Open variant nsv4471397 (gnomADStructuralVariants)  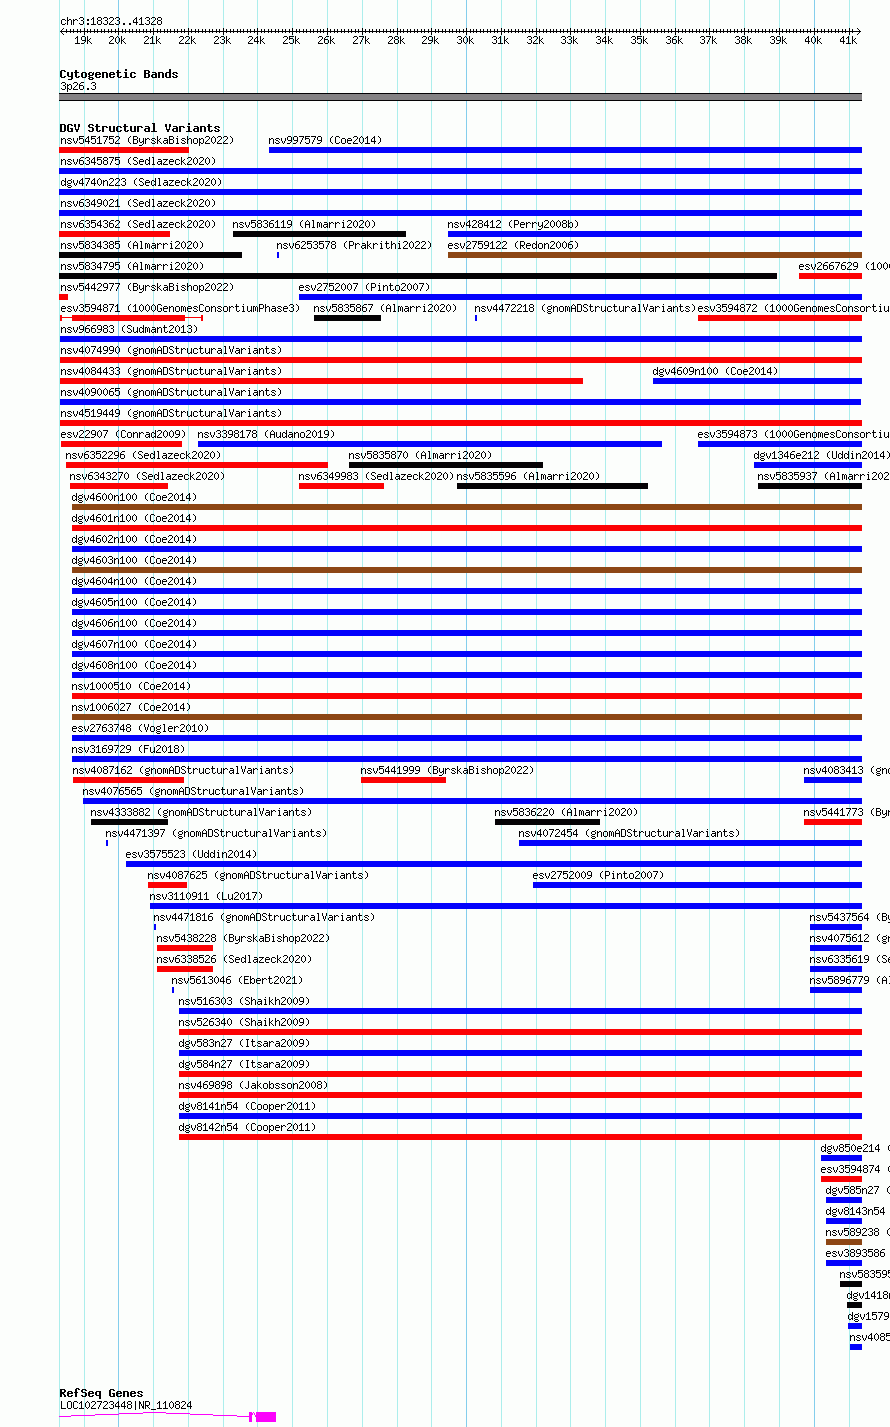pos(107,843)
